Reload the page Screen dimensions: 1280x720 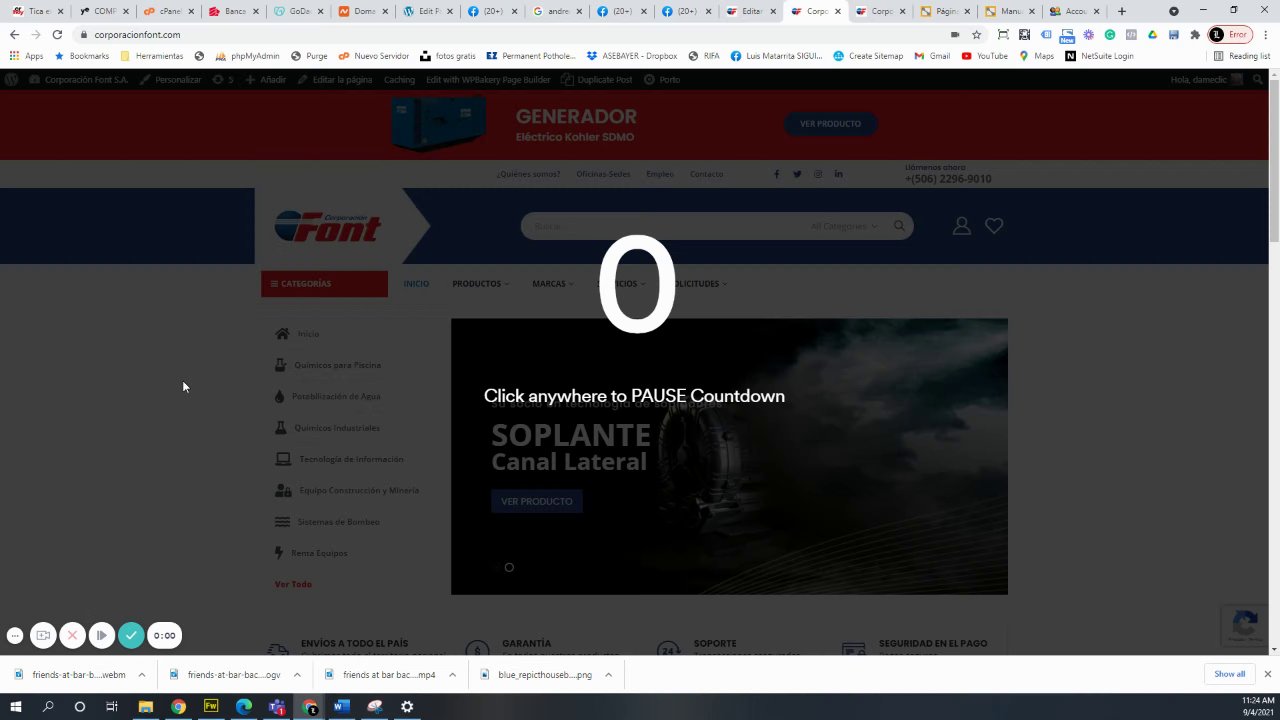(57, 34)
